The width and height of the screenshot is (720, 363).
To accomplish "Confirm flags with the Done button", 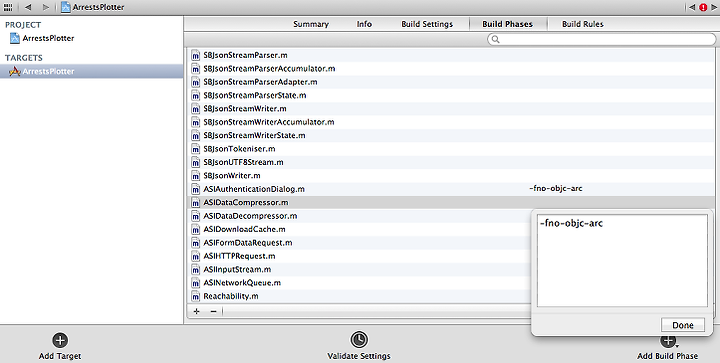I will 683,325.
